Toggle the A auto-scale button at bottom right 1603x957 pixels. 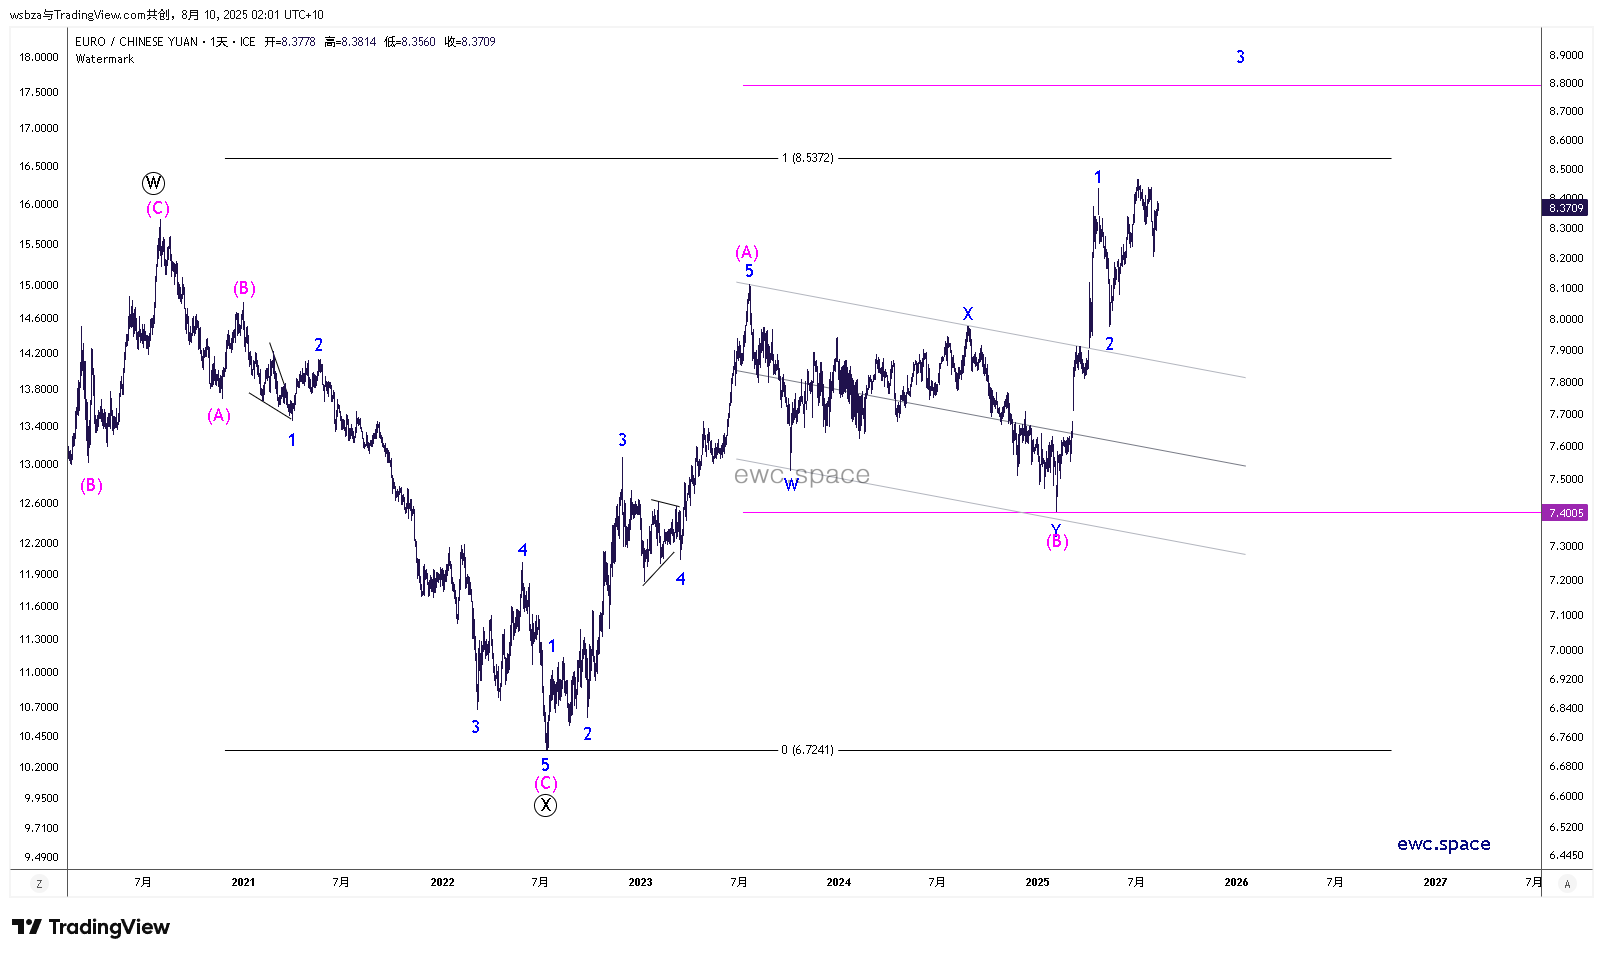[1567, 883]
